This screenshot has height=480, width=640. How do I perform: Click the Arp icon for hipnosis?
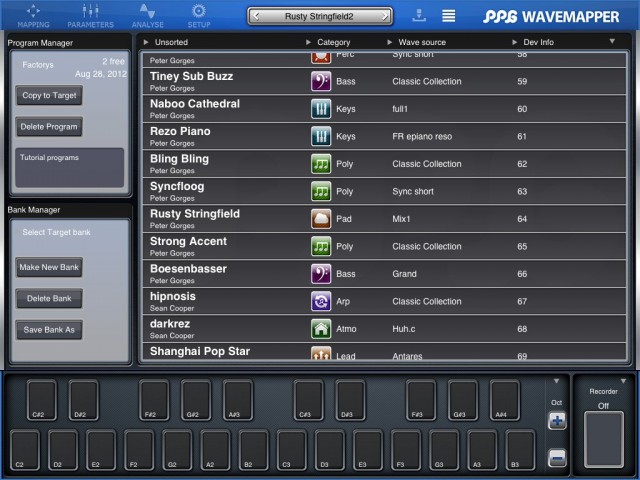[x=321, y=301]
